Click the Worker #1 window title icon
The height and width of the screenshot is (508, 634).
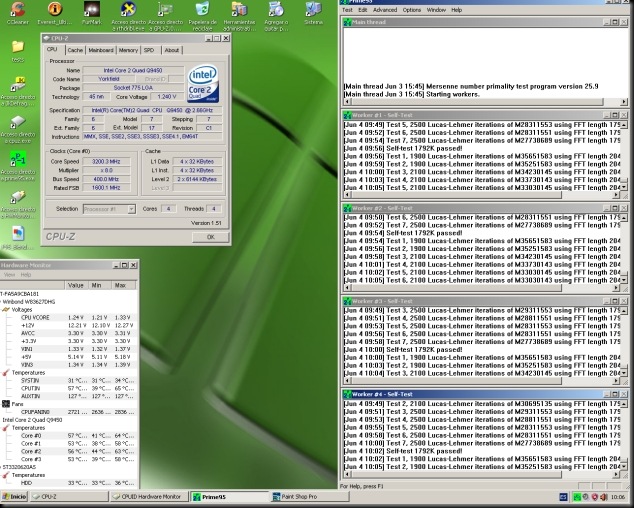click(347, 115)
